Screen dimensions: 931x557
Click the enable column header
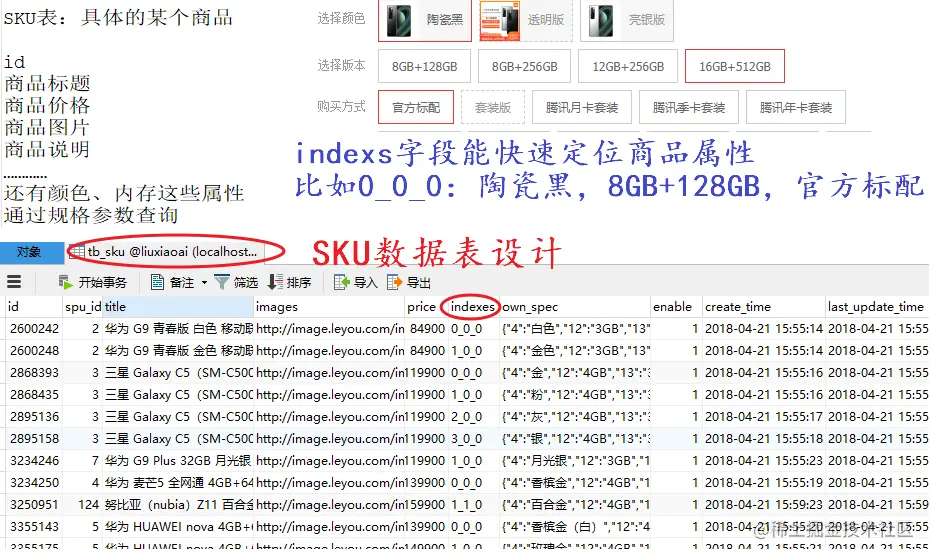coord(676,307)
